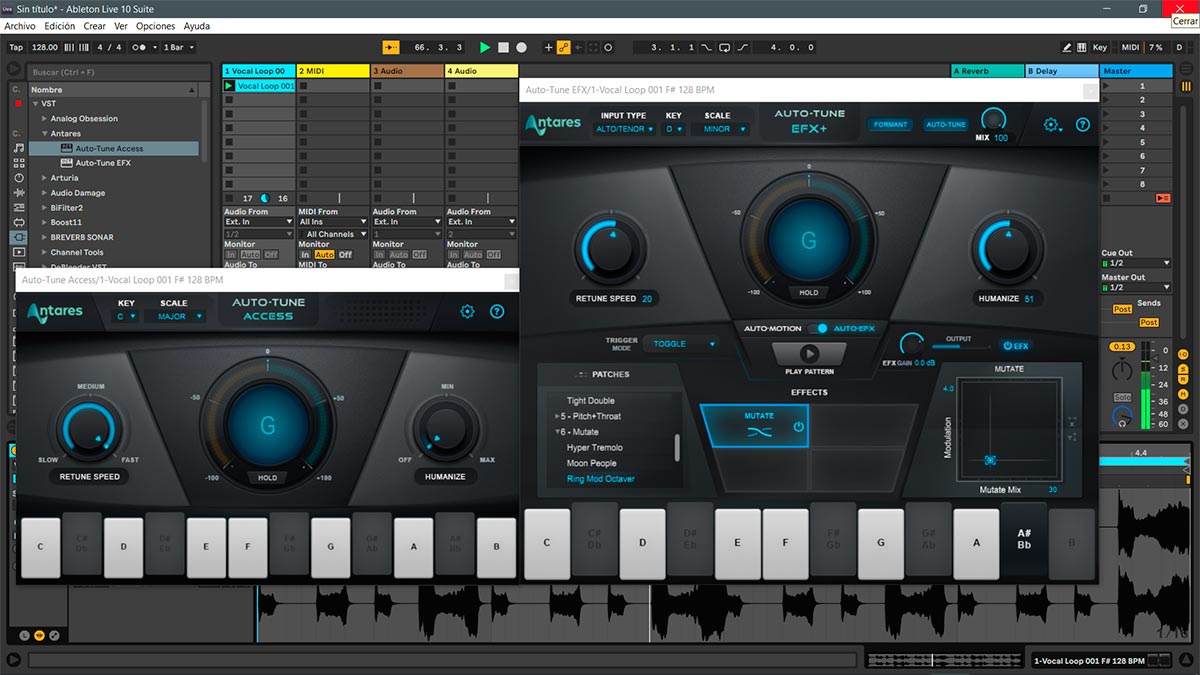Set MIDI track Monitor to In

pyautogui.click(x=306, y=255)
